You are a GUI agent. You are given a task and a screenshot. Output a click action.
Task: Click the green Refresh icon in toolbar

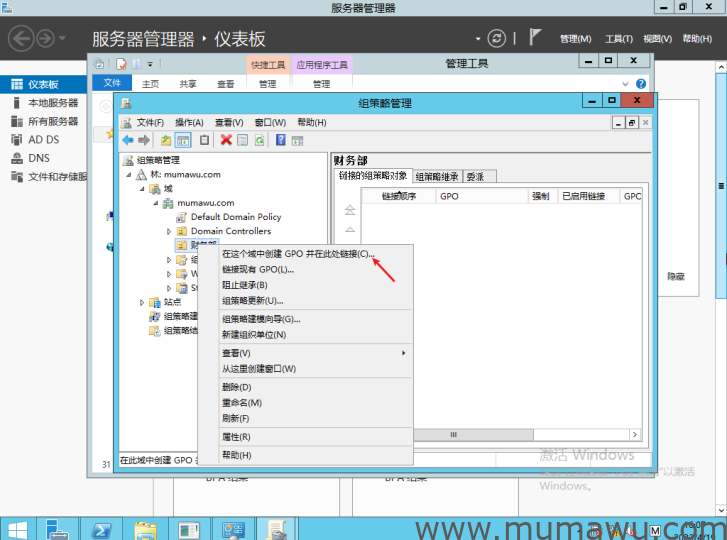pyautogui.click(x=259, y=140)
